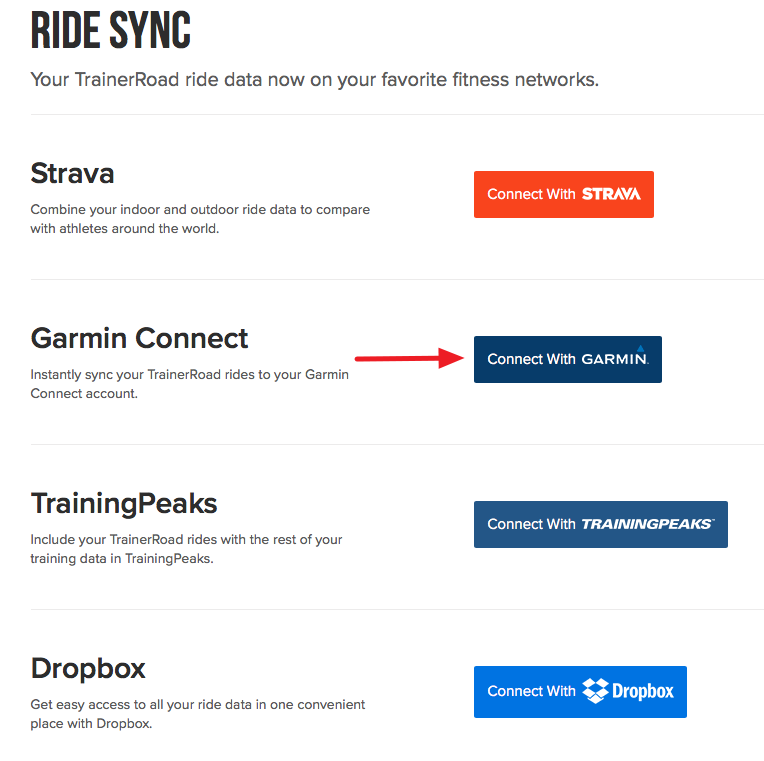The width and height of the screenshot is (764, 761).
Task: Click the Strava description about athletes
Action: point(200,219)
